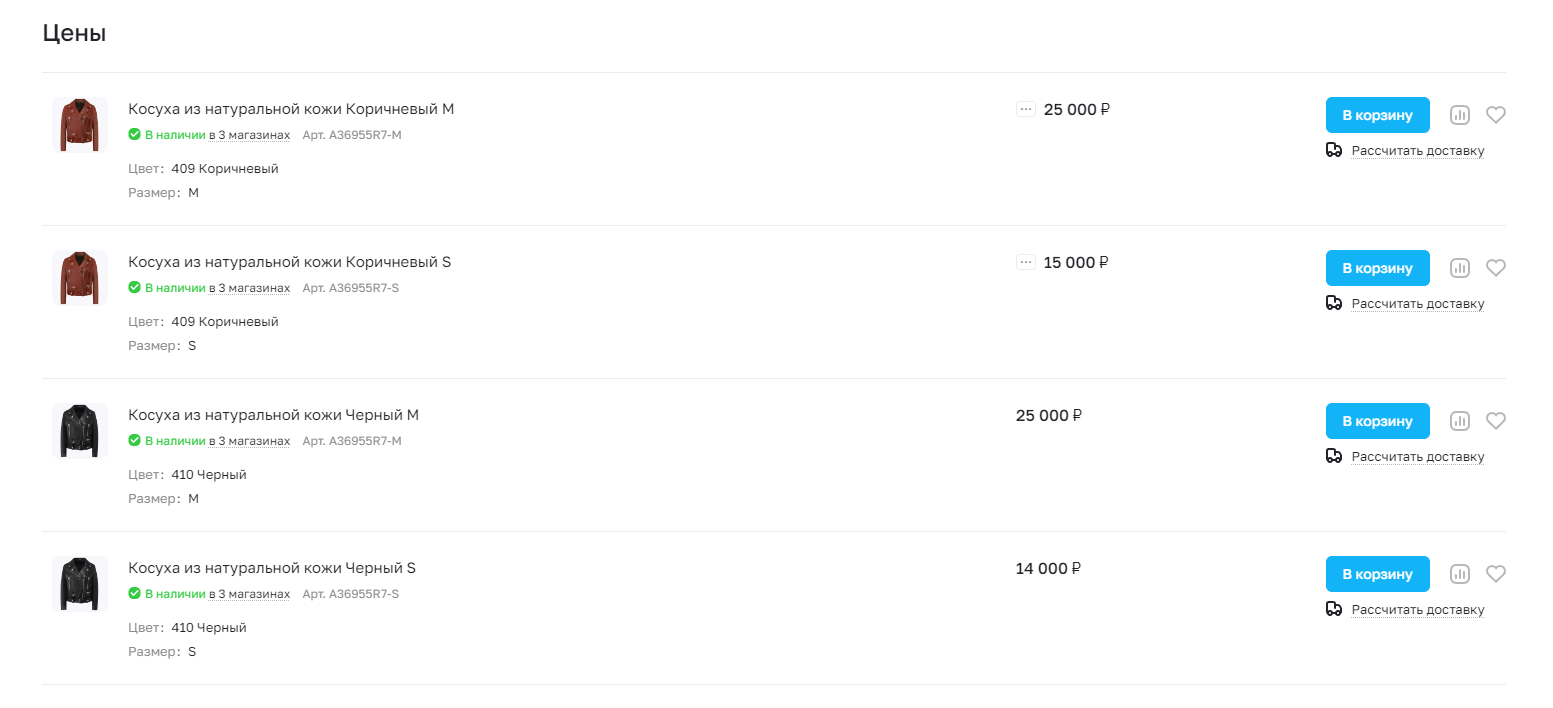Viewport: 1553px width, 708px height.
Task: Favorite the black M jacket heart icon
Action: coord(1495,421)
